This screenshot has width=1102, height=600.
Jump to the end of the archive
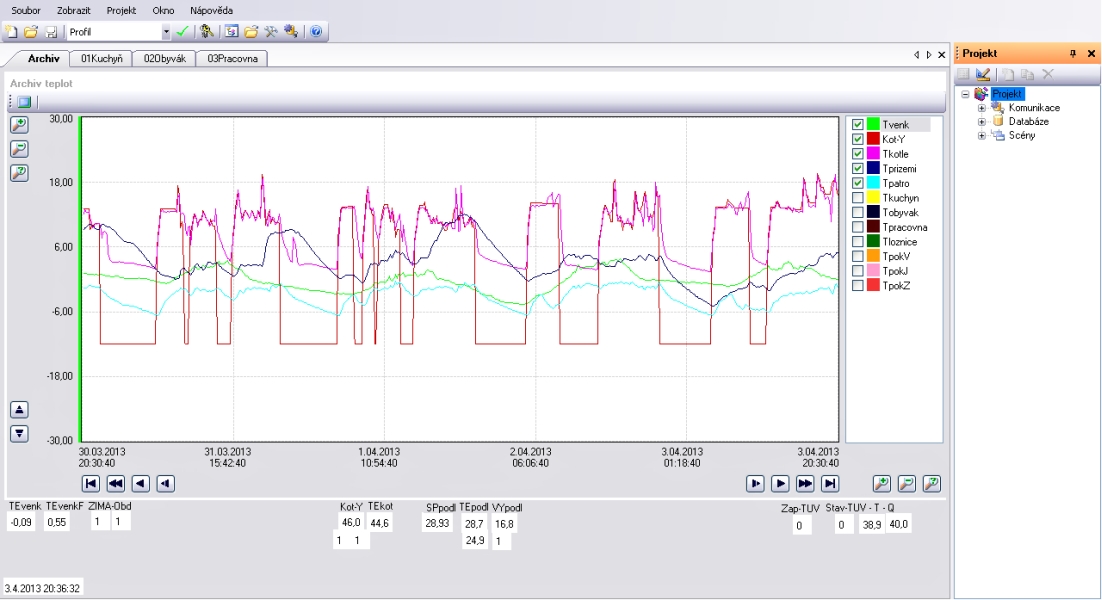[x=830, y=483]
